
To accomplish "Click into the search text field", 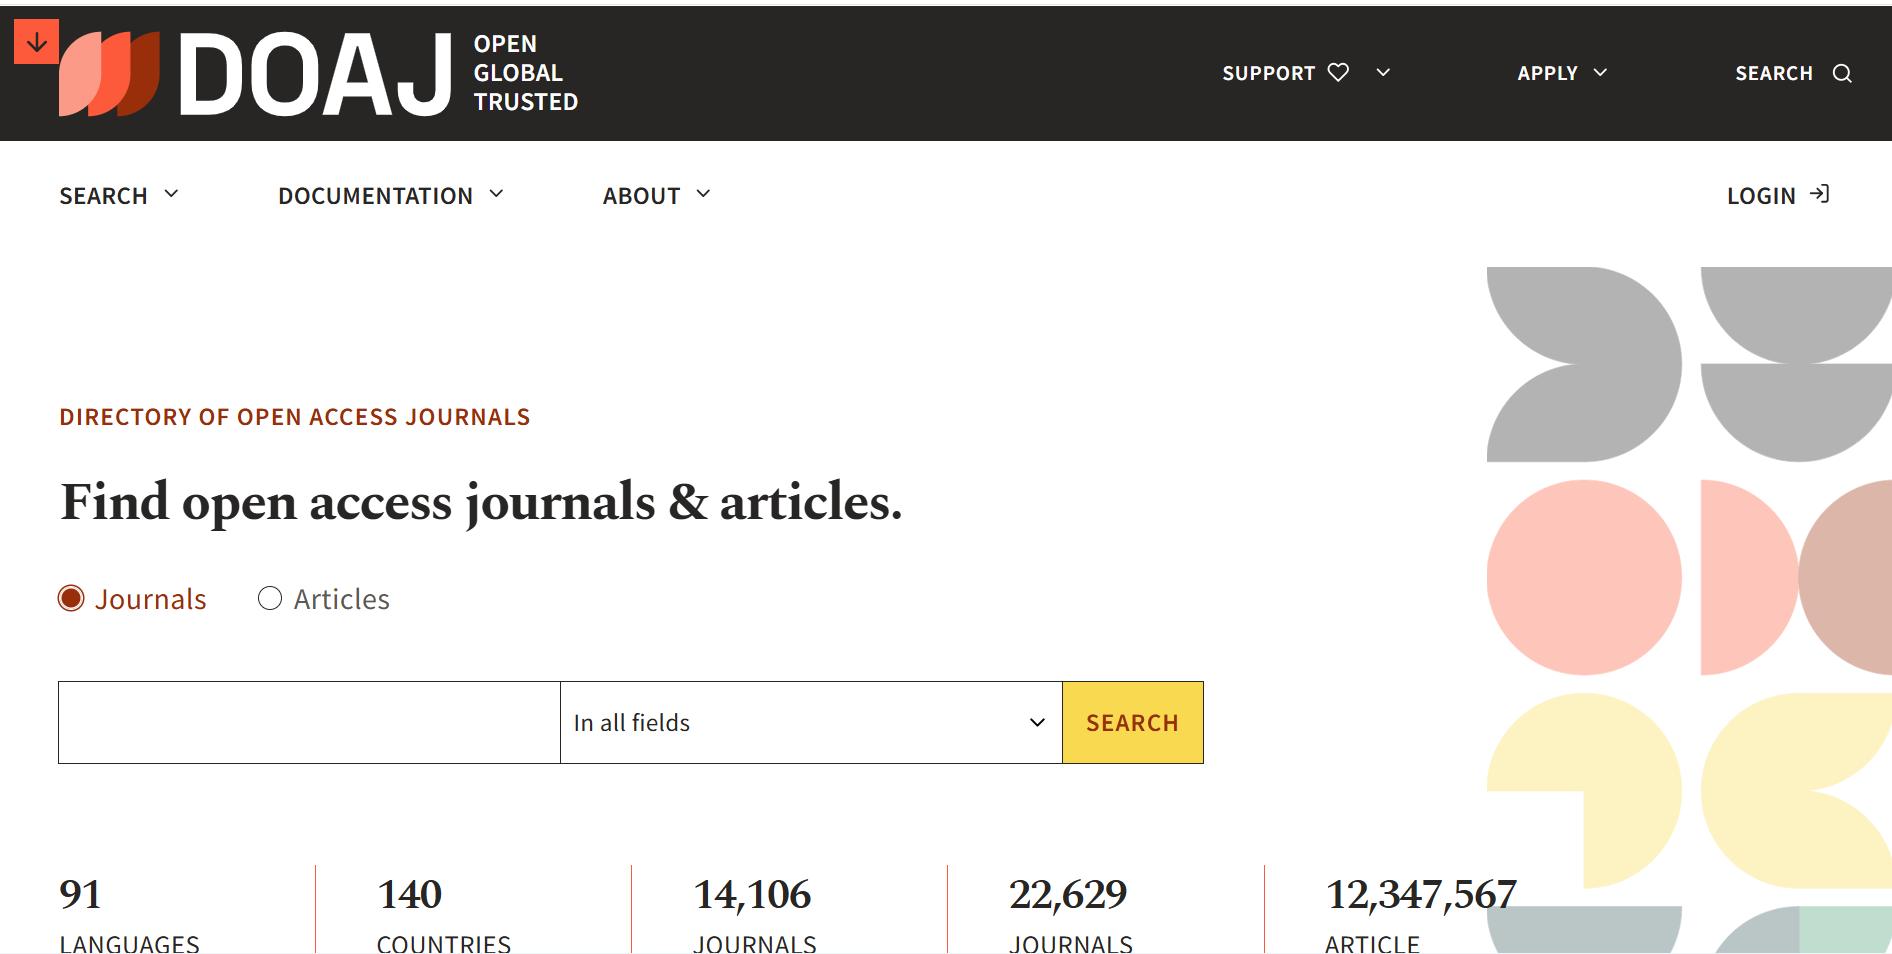I will 309,722.
